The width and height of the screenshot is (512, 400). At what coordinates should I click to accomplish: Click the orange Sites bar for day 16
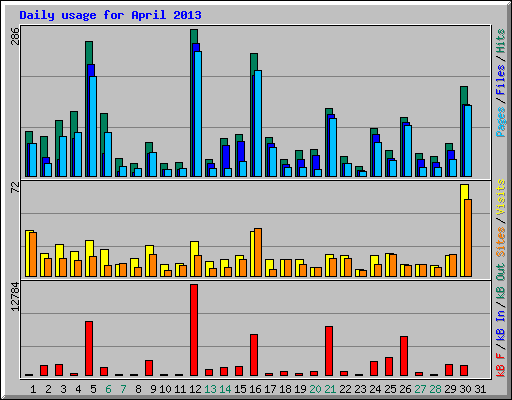click(x=258, y=252)
